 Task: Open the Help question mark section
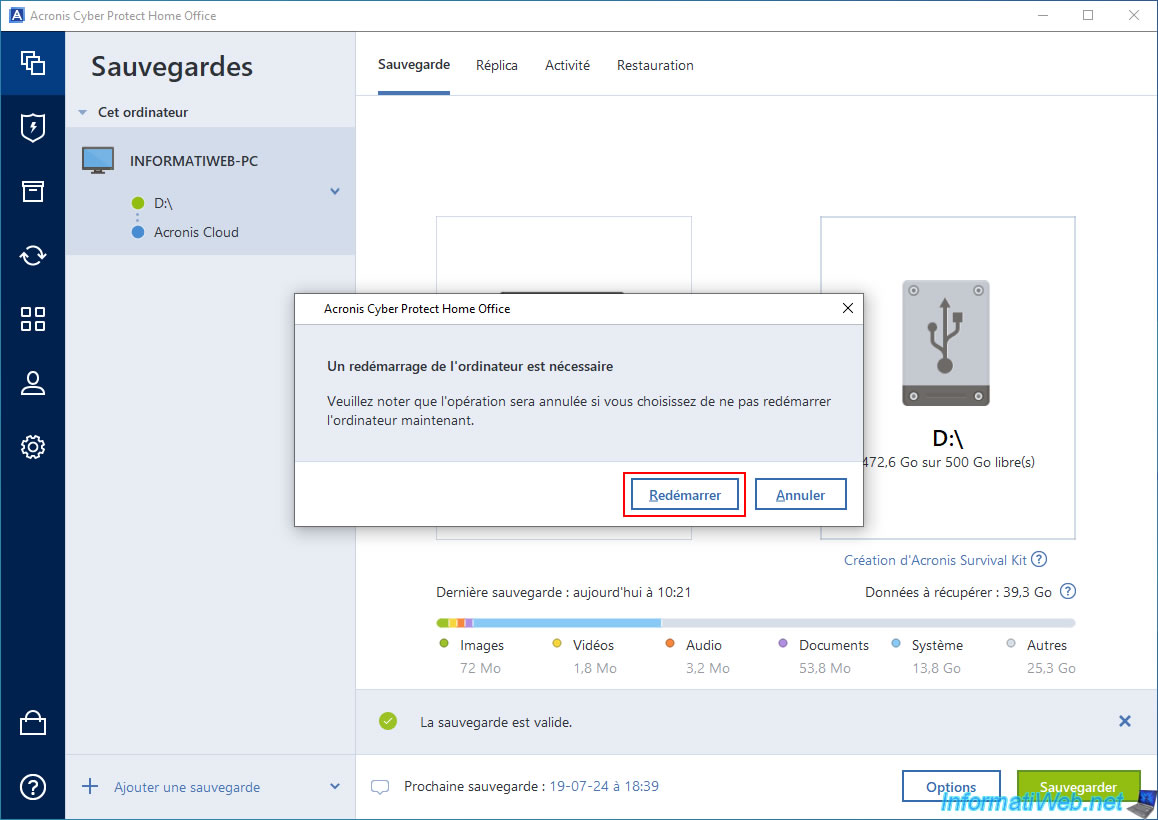point(32,787)
